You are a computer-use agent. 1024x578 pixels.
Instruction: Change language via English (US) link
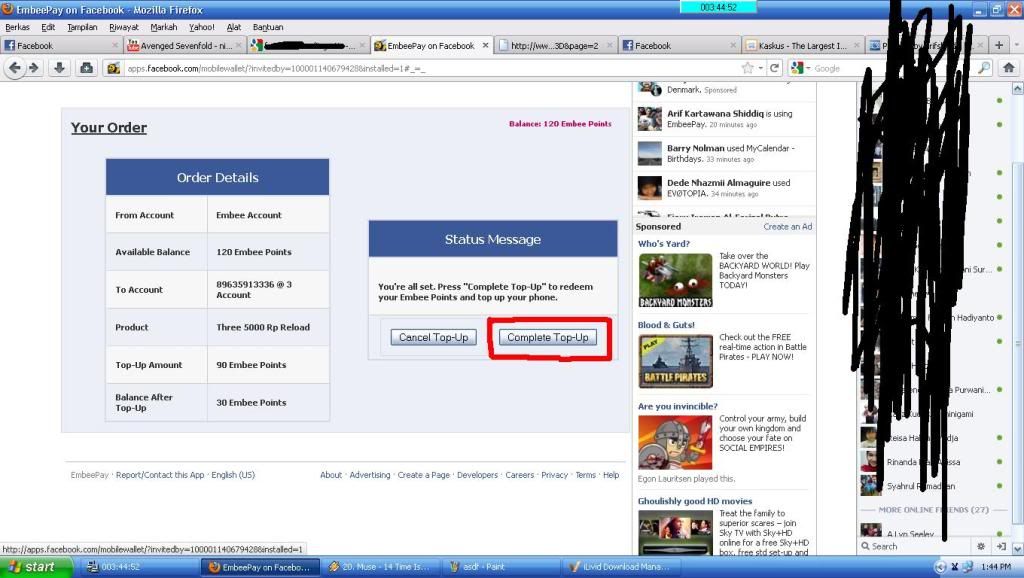[x=233, y=475]
